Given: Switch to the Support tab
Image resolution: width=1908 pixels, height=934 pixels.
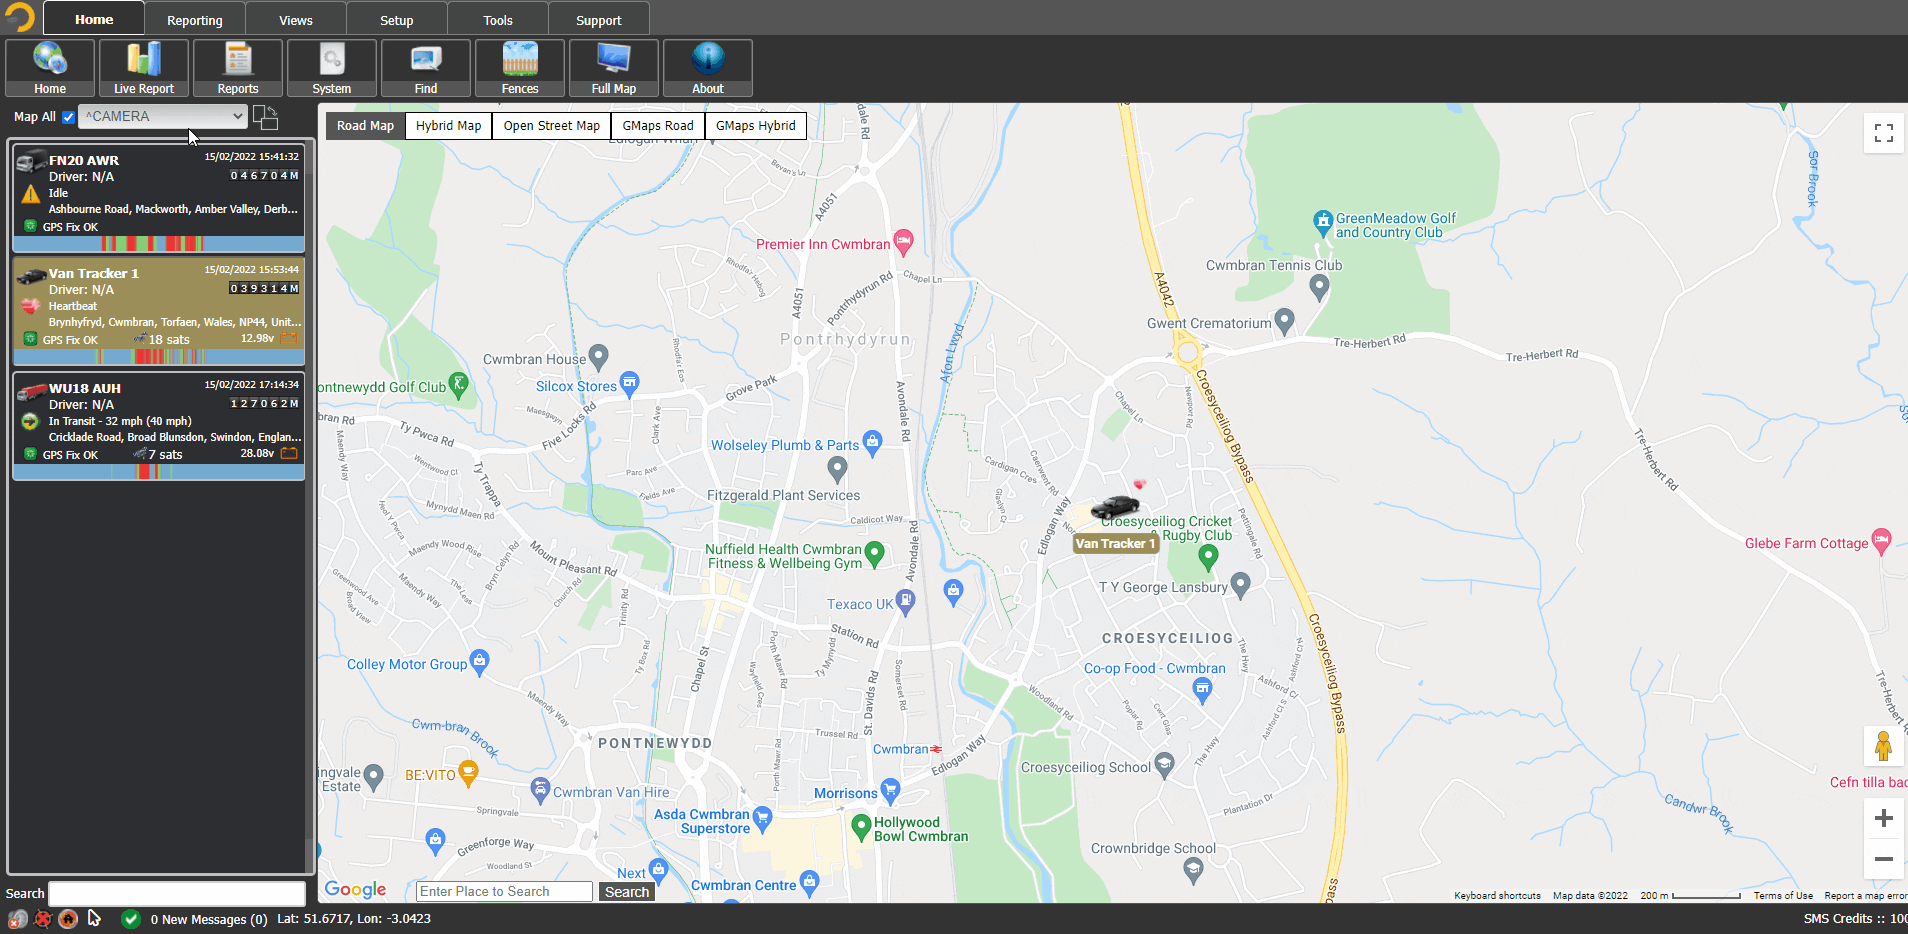Looking at the screenshot, I should [x=599, y=19].
